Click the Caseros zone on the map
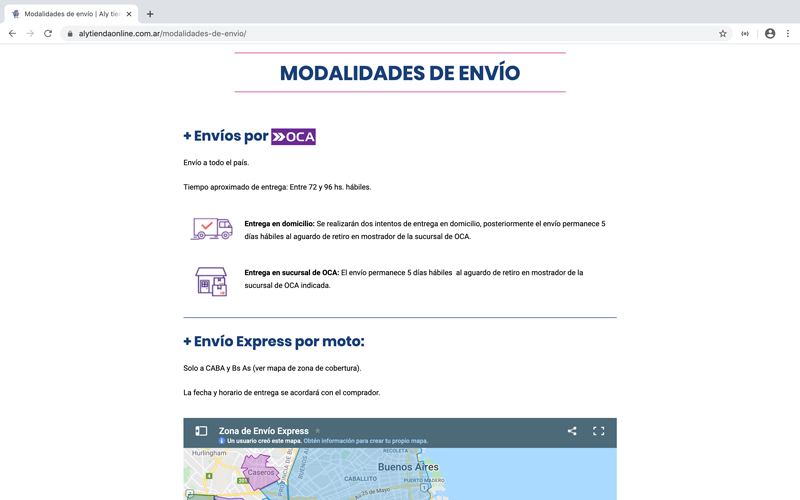This screenshot has width=800, height=500. (x=261, y=471)
